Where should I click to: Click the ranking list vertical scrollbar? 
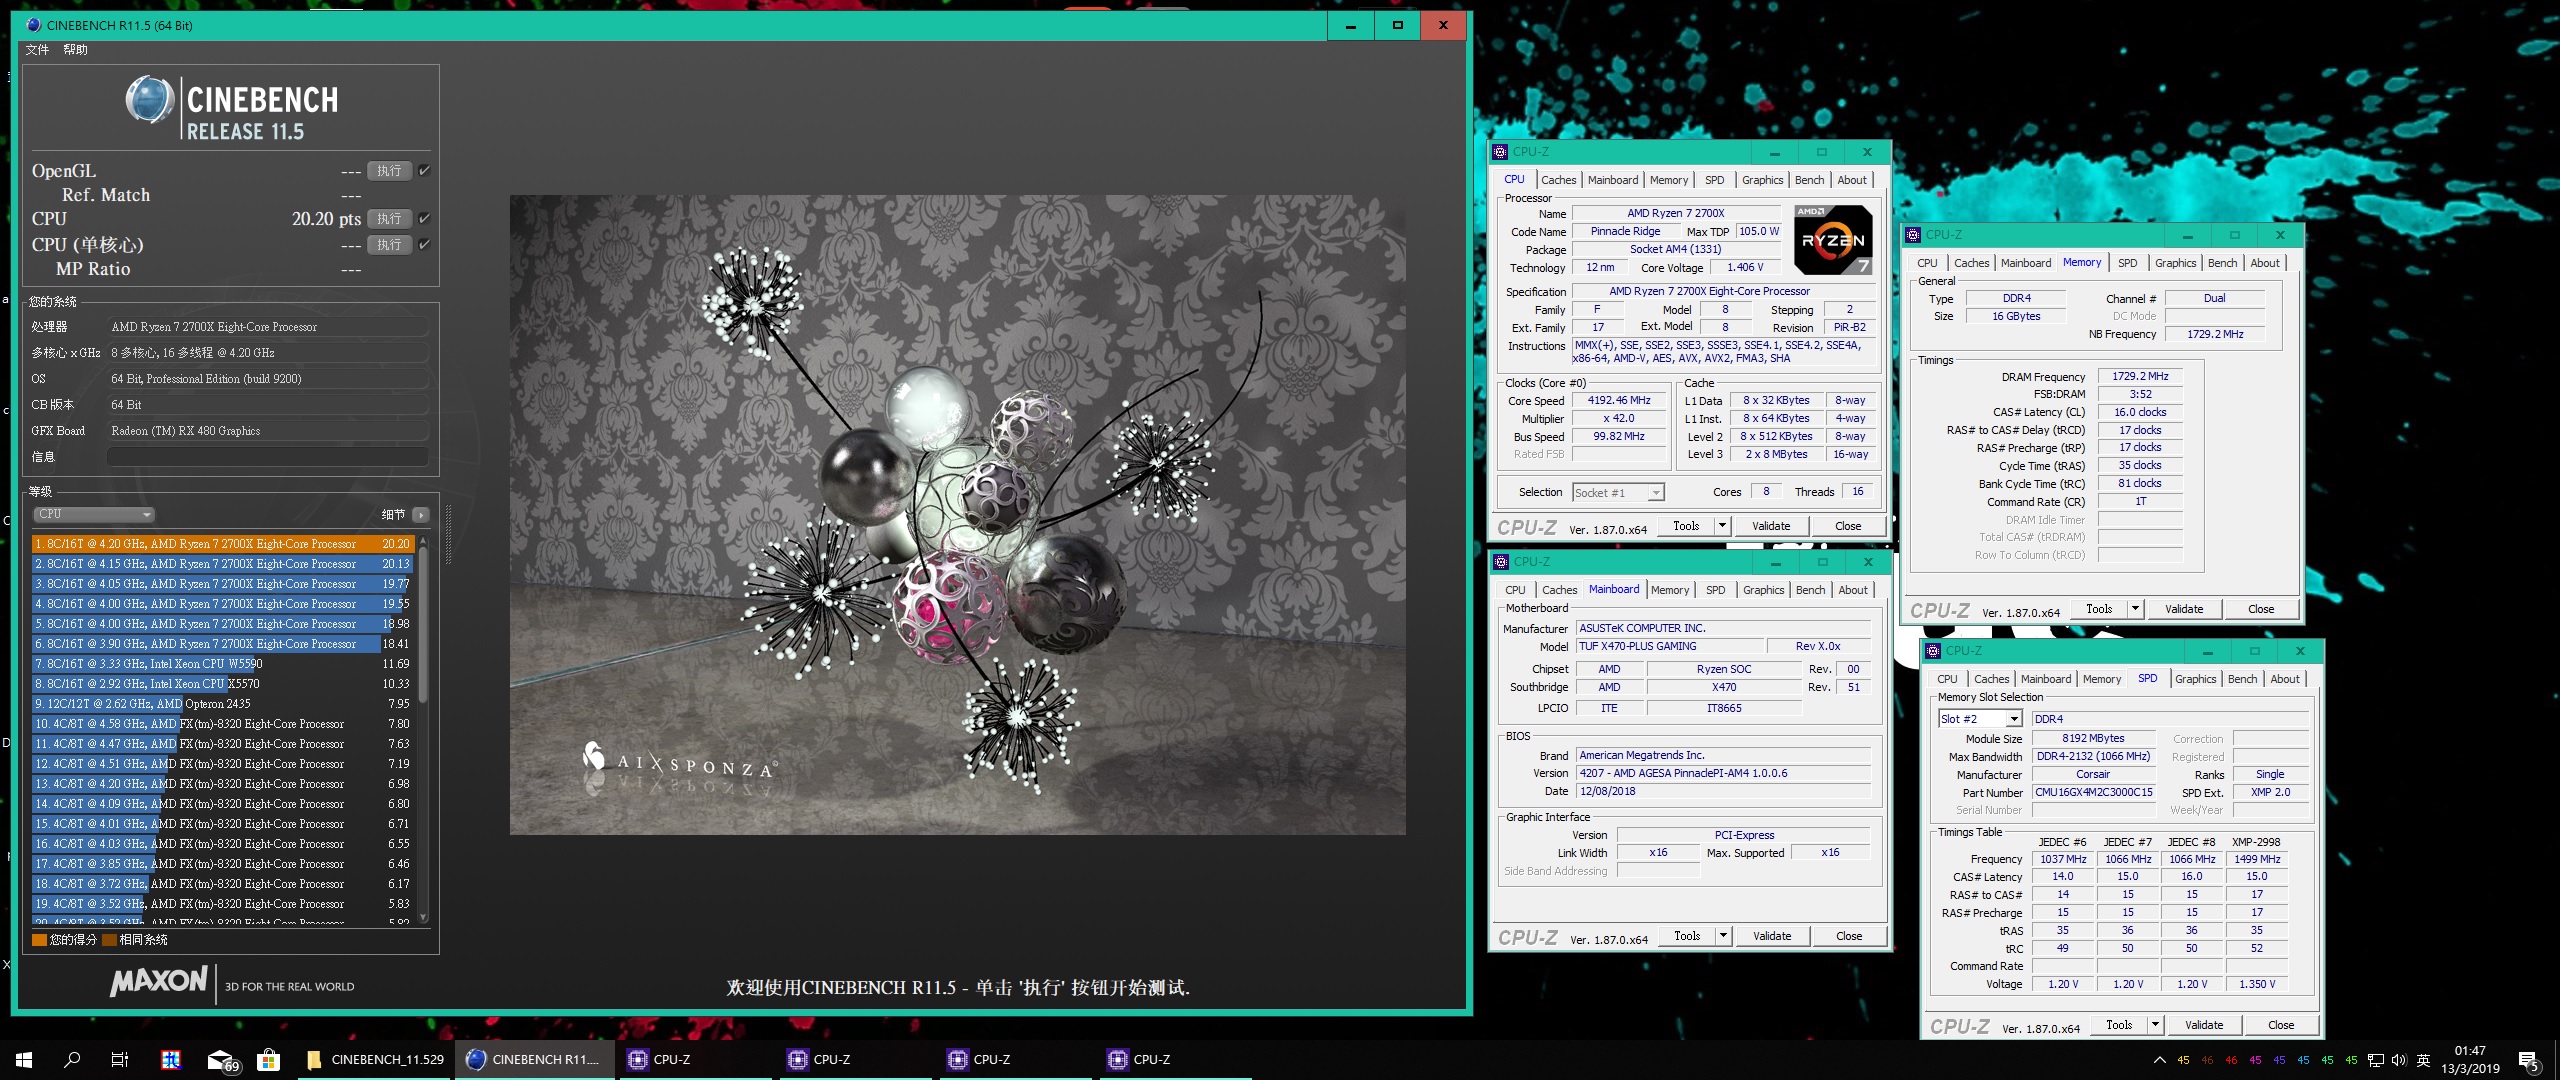(423, 728)
